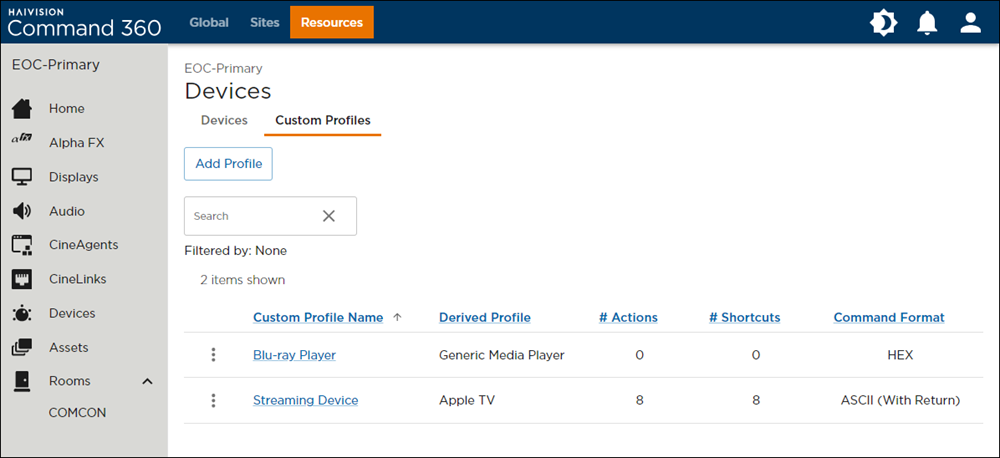Viewport: 1000px width, 458px height.
Task: Switch to the Devices tab
Action: 224,120
